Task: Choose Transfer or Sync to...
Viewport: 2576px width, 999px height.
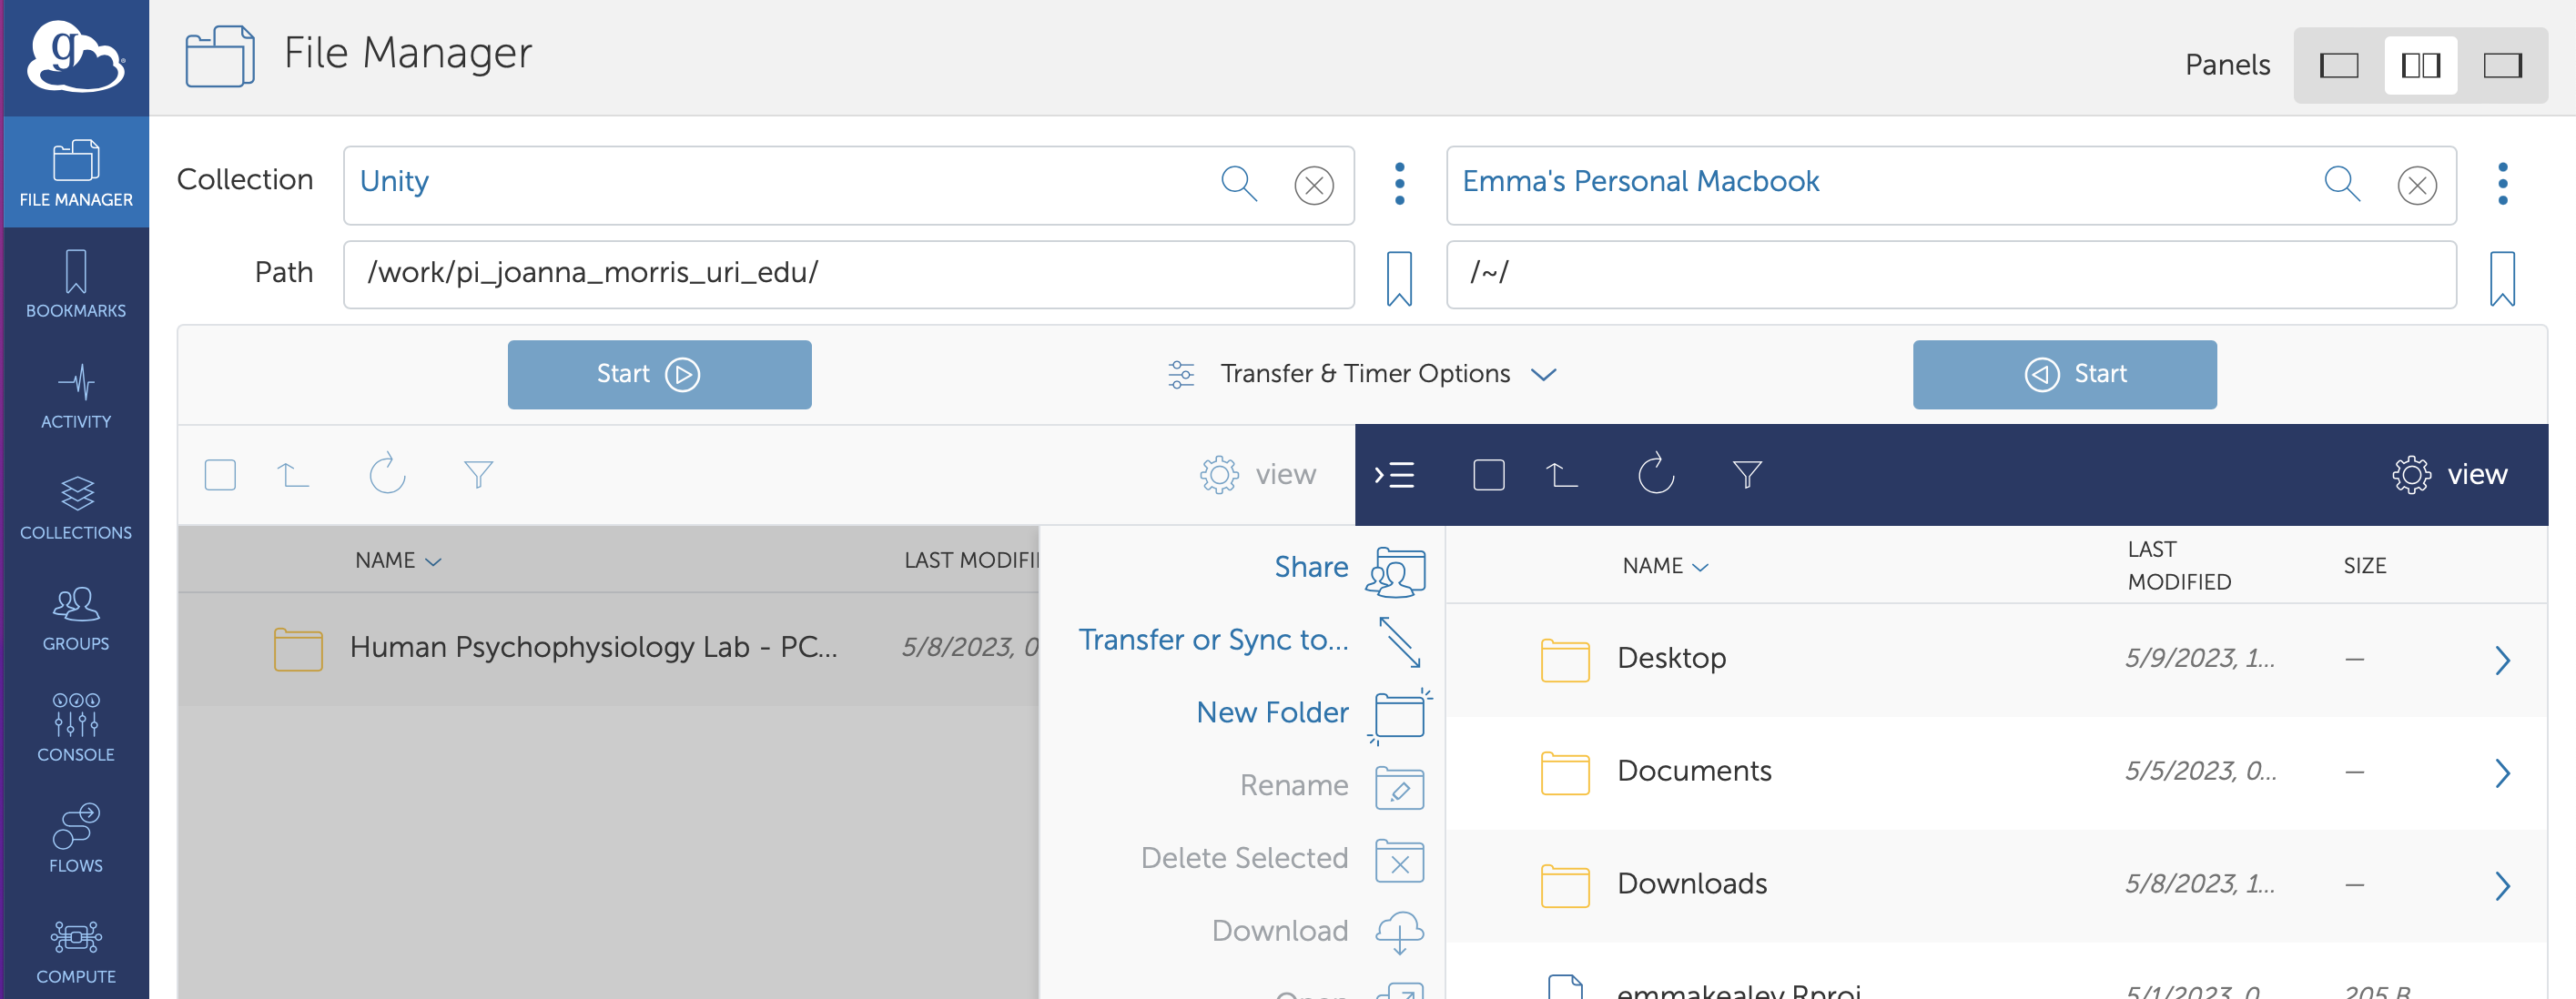Action: click(x=1251, y=641)
